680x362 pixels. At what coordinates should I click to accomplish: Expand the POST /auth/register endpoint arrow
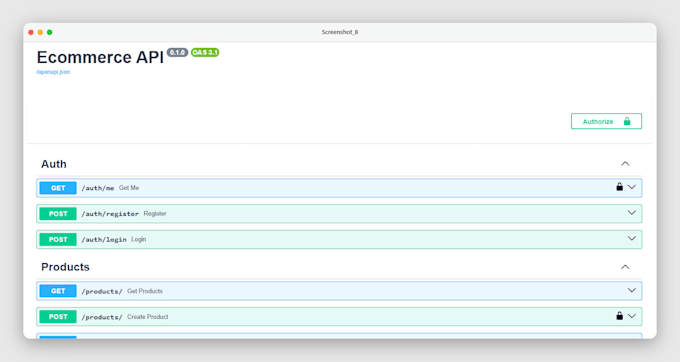click(632, 213)
